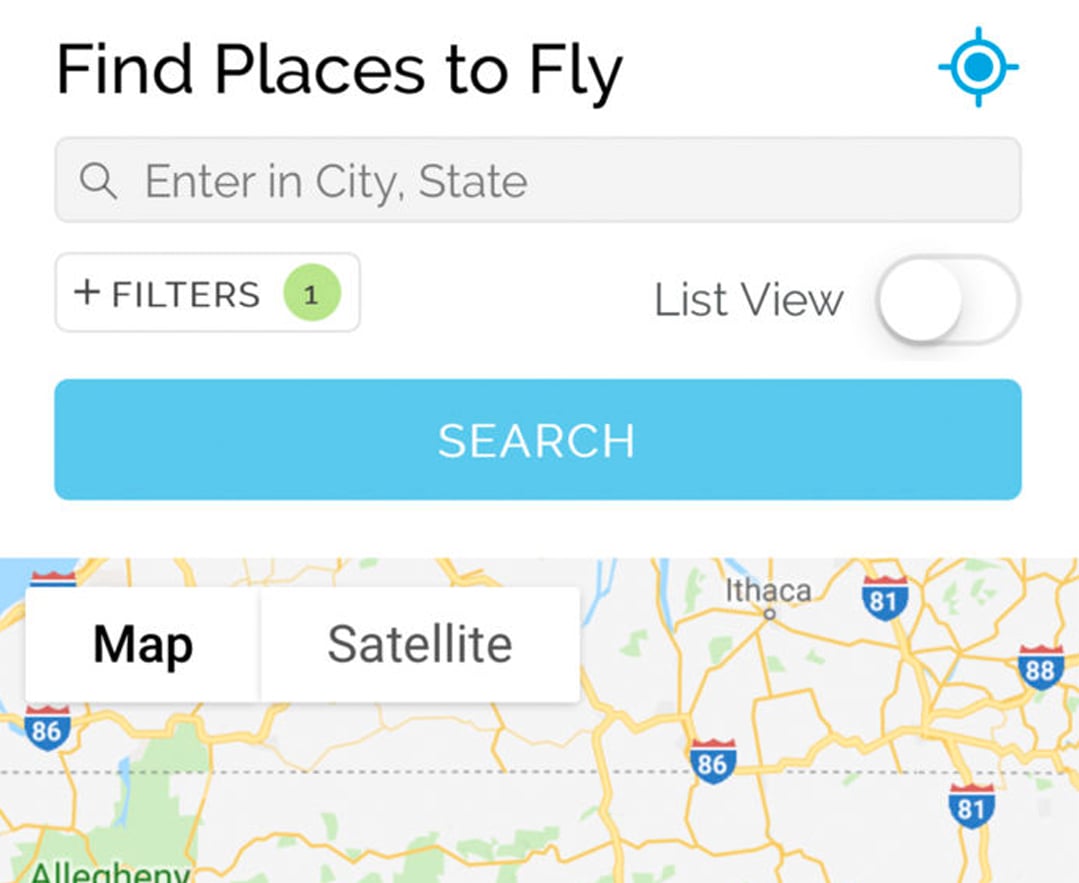Click the blue SEARCH button

click(x=538, y=439)
